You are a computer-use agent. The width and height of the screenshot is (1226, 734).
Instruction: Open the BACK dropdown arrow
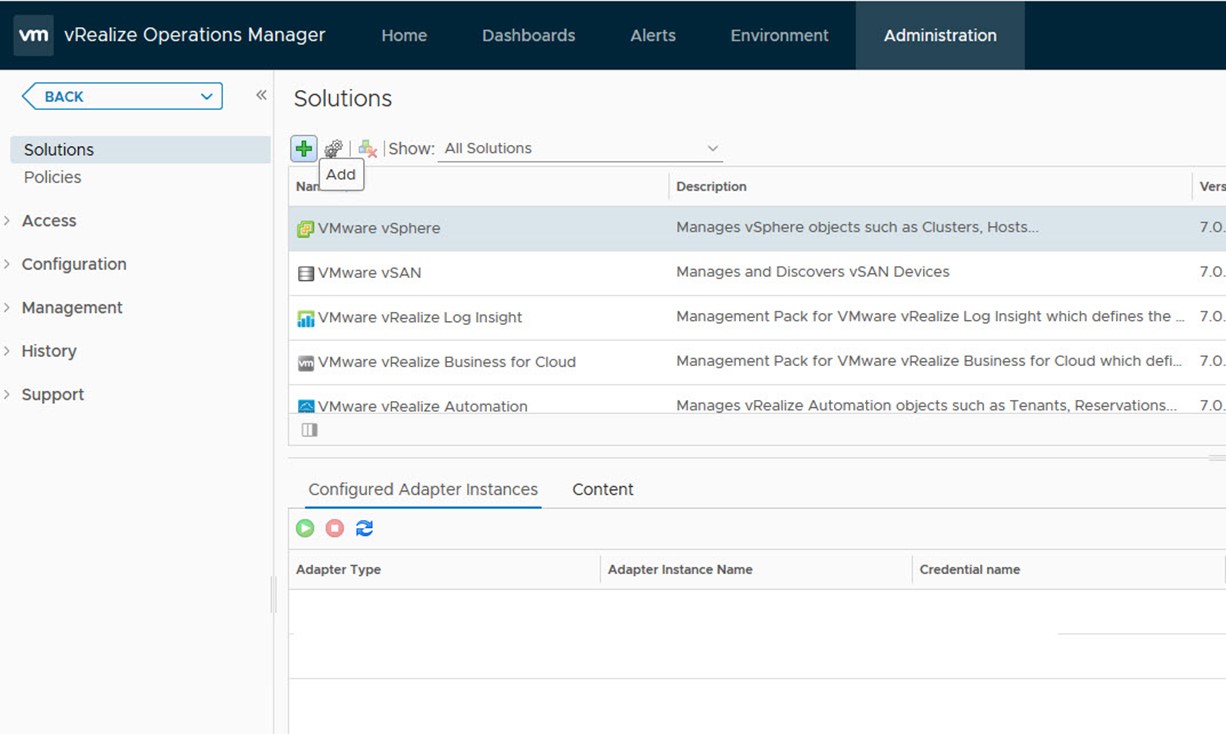206,97
